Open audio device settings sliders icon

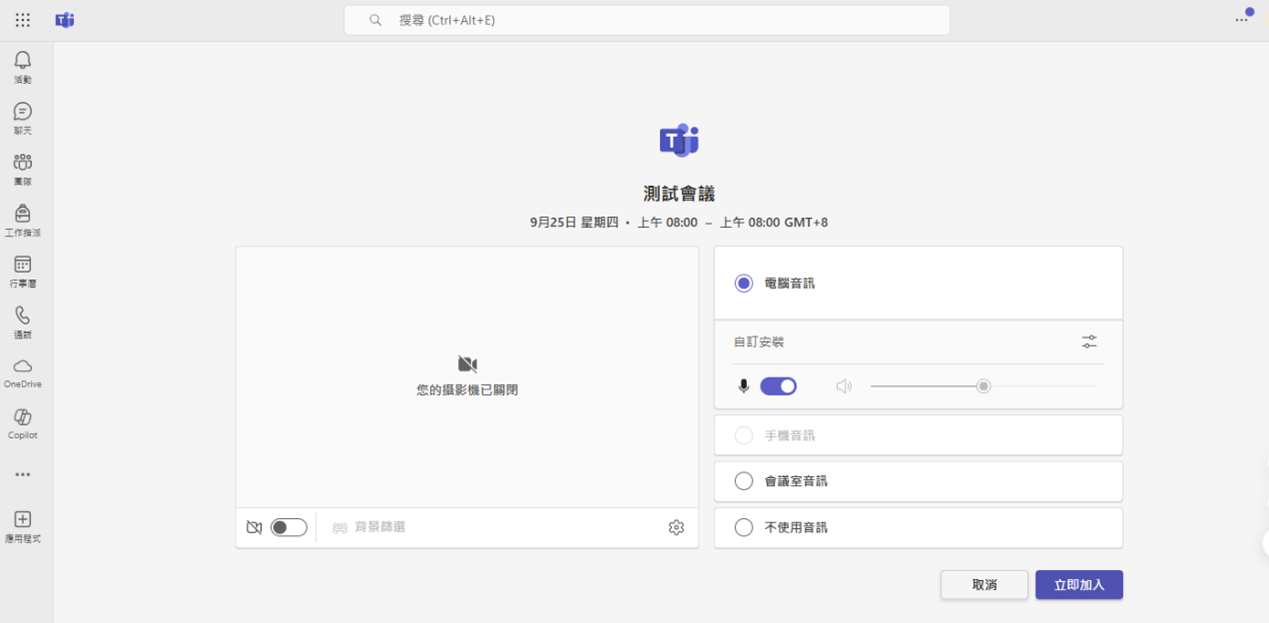click(x=1089, y=342)
